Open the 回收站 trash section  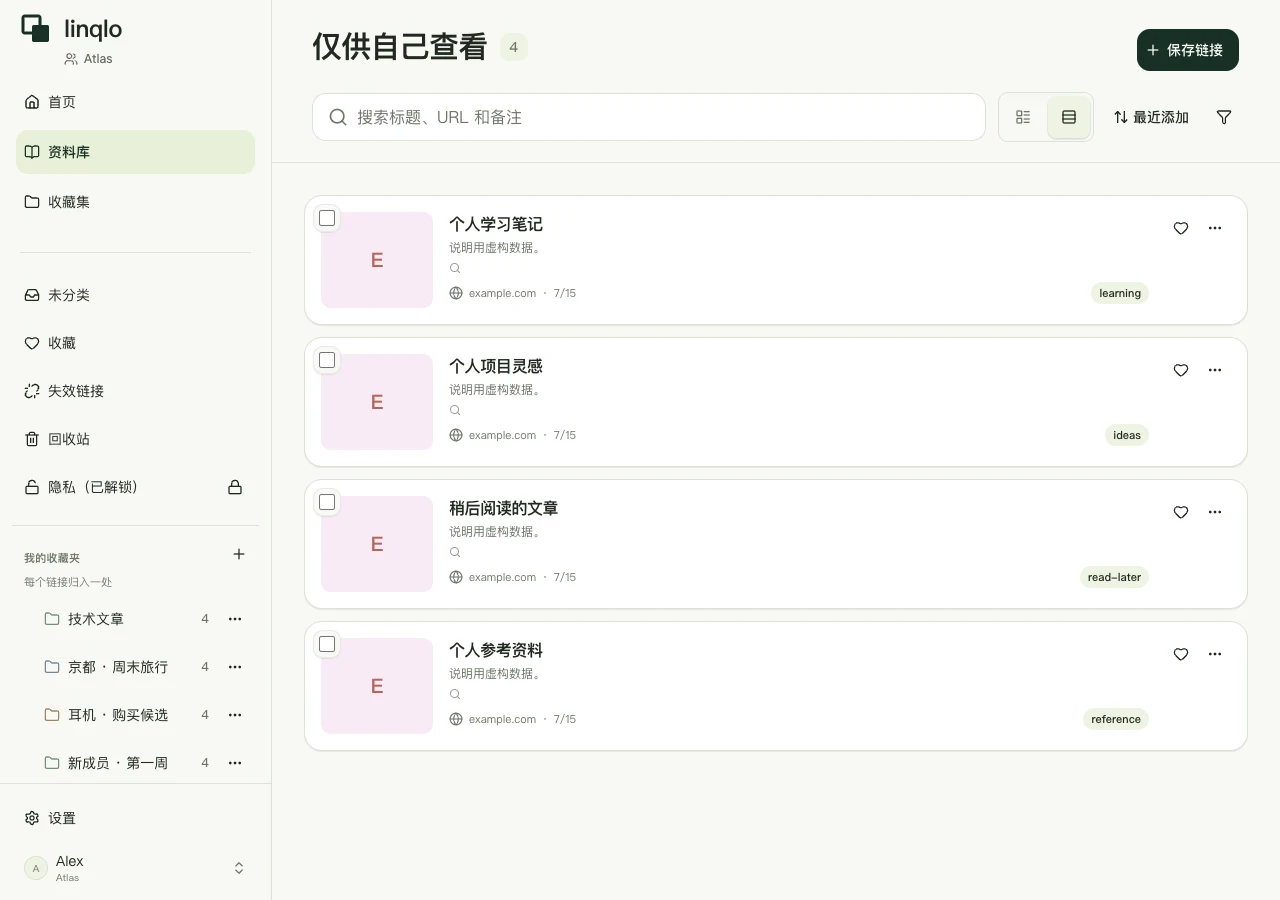[135, 439]
